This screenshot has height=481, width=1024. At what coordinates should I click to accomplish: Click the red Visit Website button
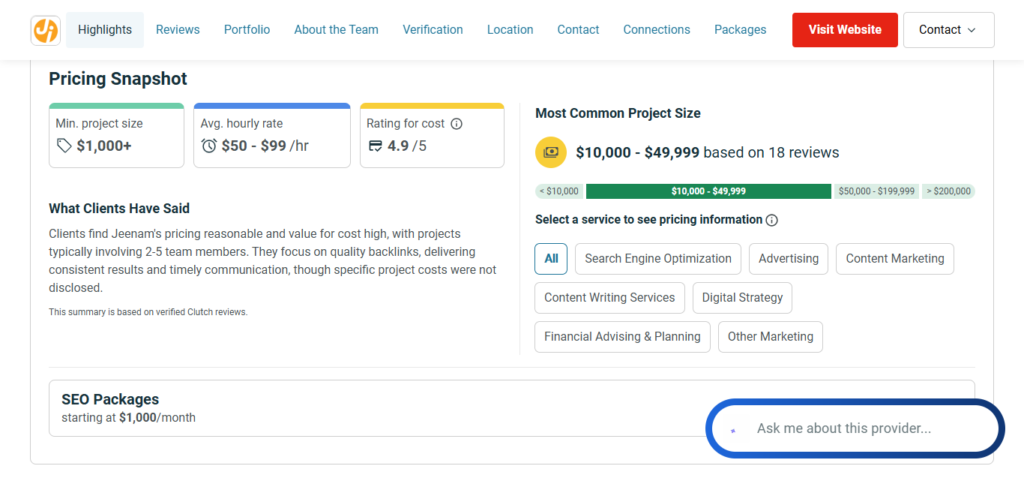(845, 30)
